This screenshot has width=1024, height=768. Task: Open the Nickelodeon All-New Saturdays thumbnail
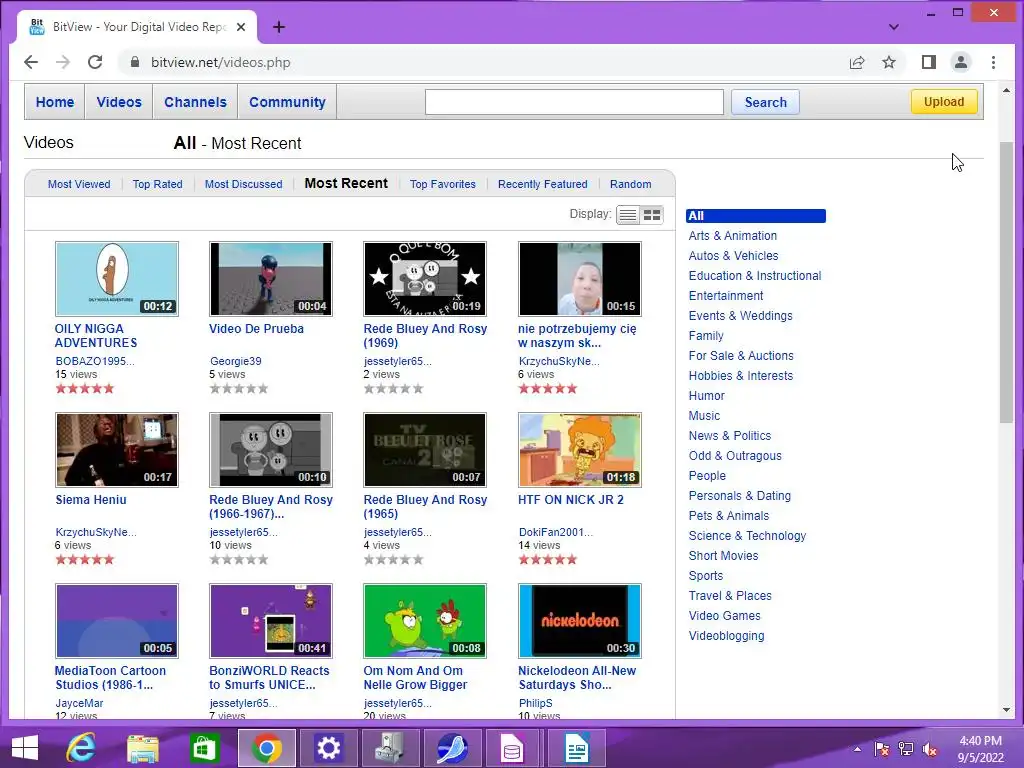[579, 620]
